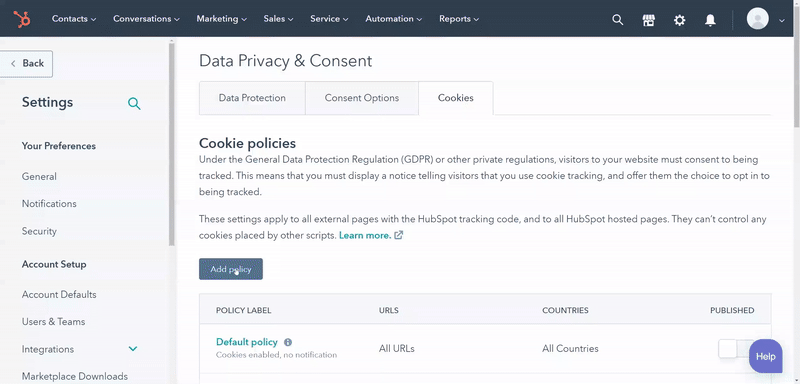Open Marketplace Downloads in sidebar

point(75,376)
